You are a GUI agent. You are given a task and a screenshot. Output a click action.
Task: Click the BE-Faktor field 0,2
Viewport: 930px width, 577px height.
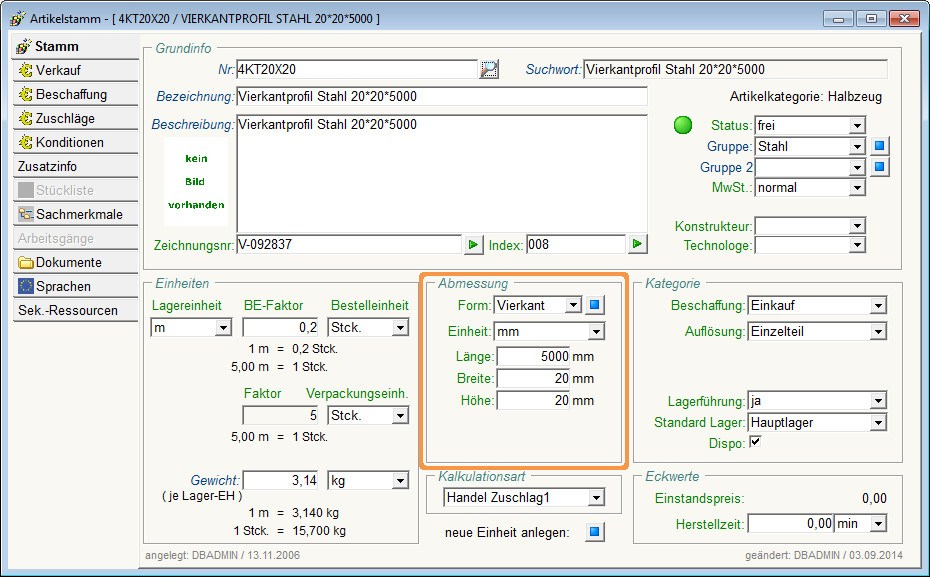tap(281, 327)
